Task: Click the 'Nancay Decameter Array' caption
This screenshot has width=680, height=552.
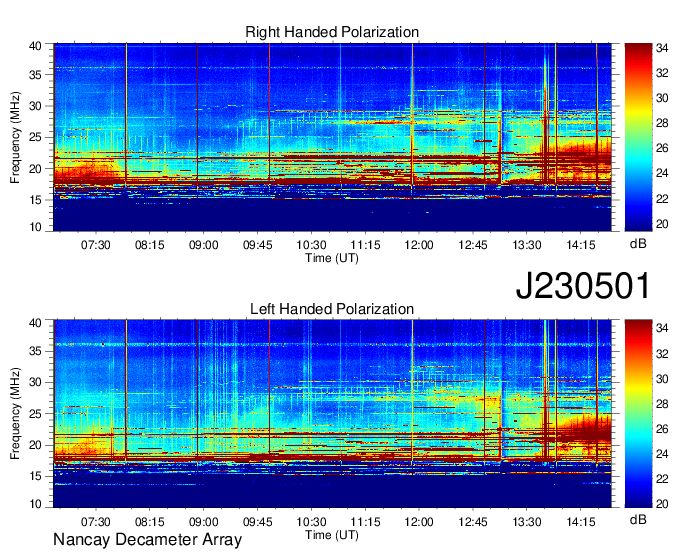Action: [147, 540]
